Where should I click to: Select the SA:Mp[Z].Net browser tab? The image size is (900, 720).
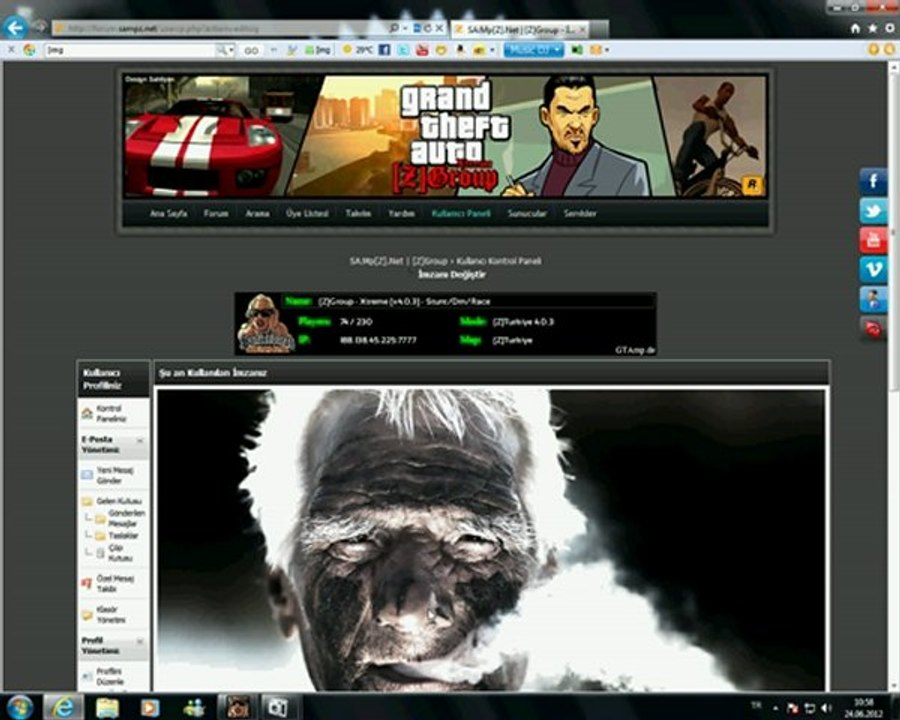pyautogui.click(x=517, y=29)
